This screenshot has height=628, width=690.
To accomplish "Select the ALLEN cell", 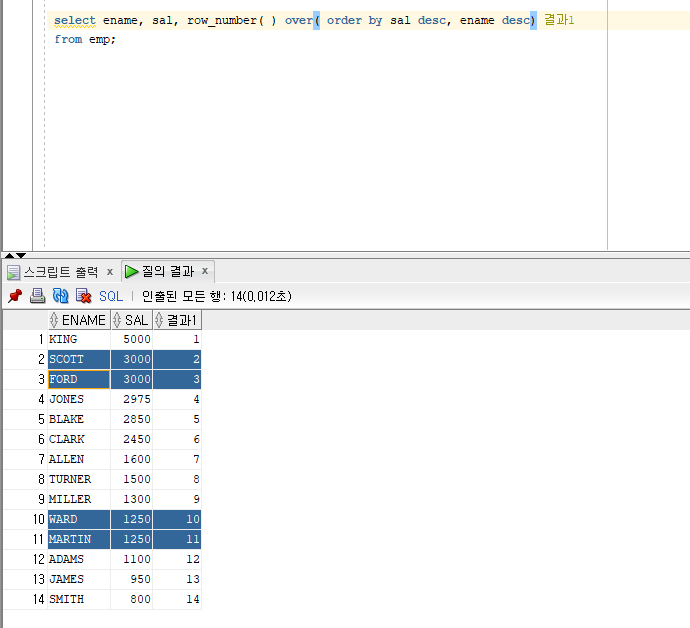I will click(79, 459).
